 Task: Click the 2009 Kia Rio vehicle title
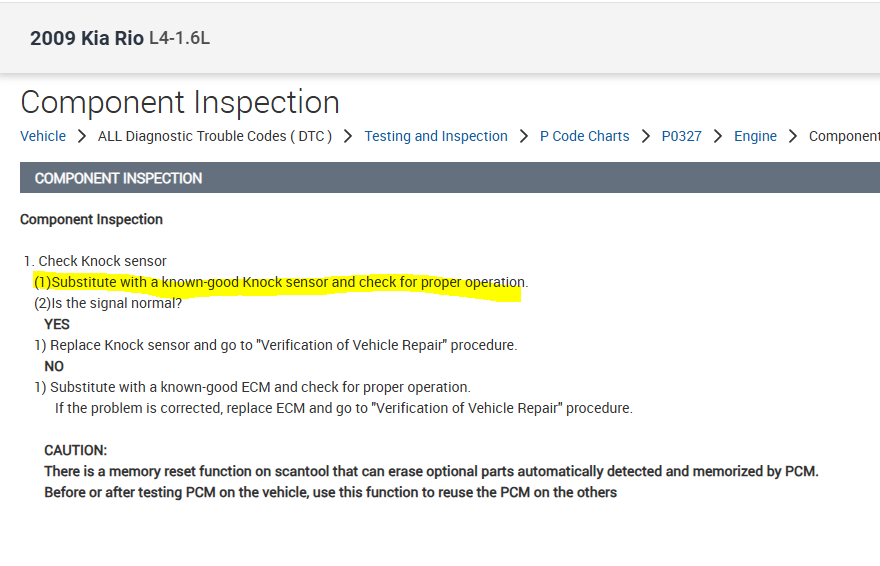(87, 39)
